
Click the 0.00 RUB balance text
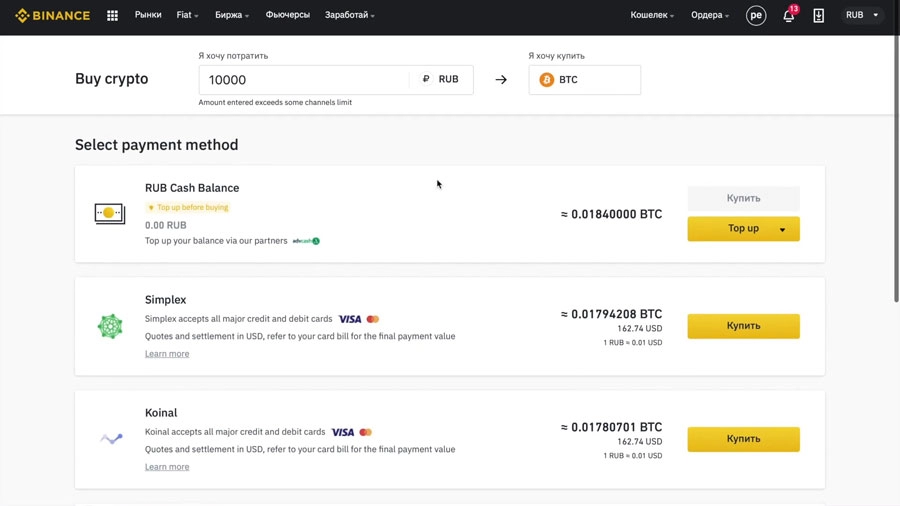(x=165, y=225)
